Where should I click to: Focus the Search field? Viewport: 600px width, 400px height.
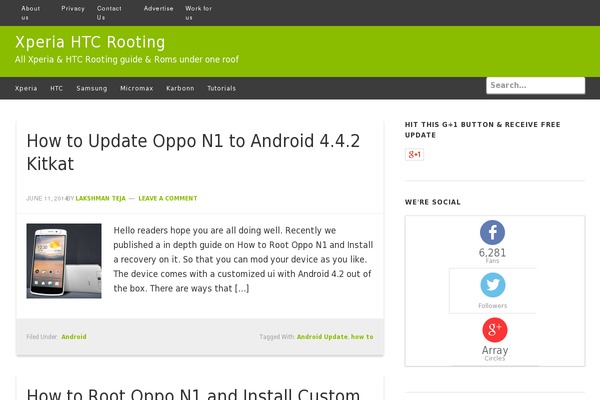coord(535,85)
